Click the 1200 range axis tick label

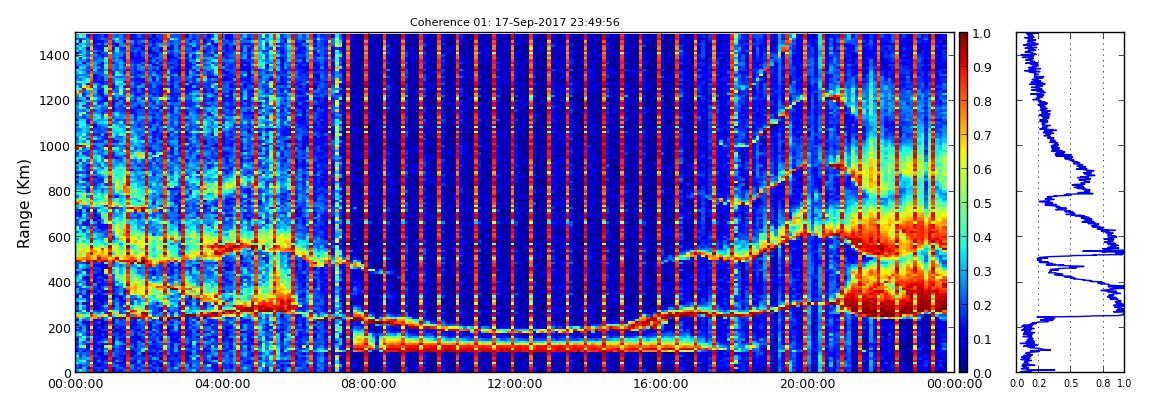click(54, 100)
